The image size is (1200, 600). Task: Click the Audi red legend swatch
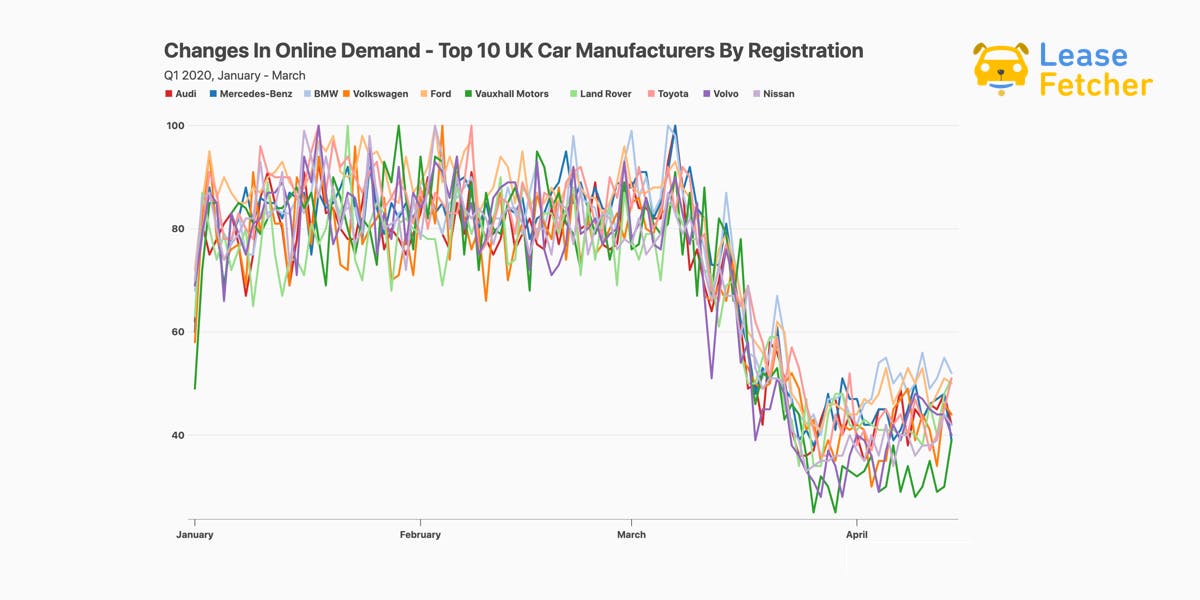click(168, 94)
